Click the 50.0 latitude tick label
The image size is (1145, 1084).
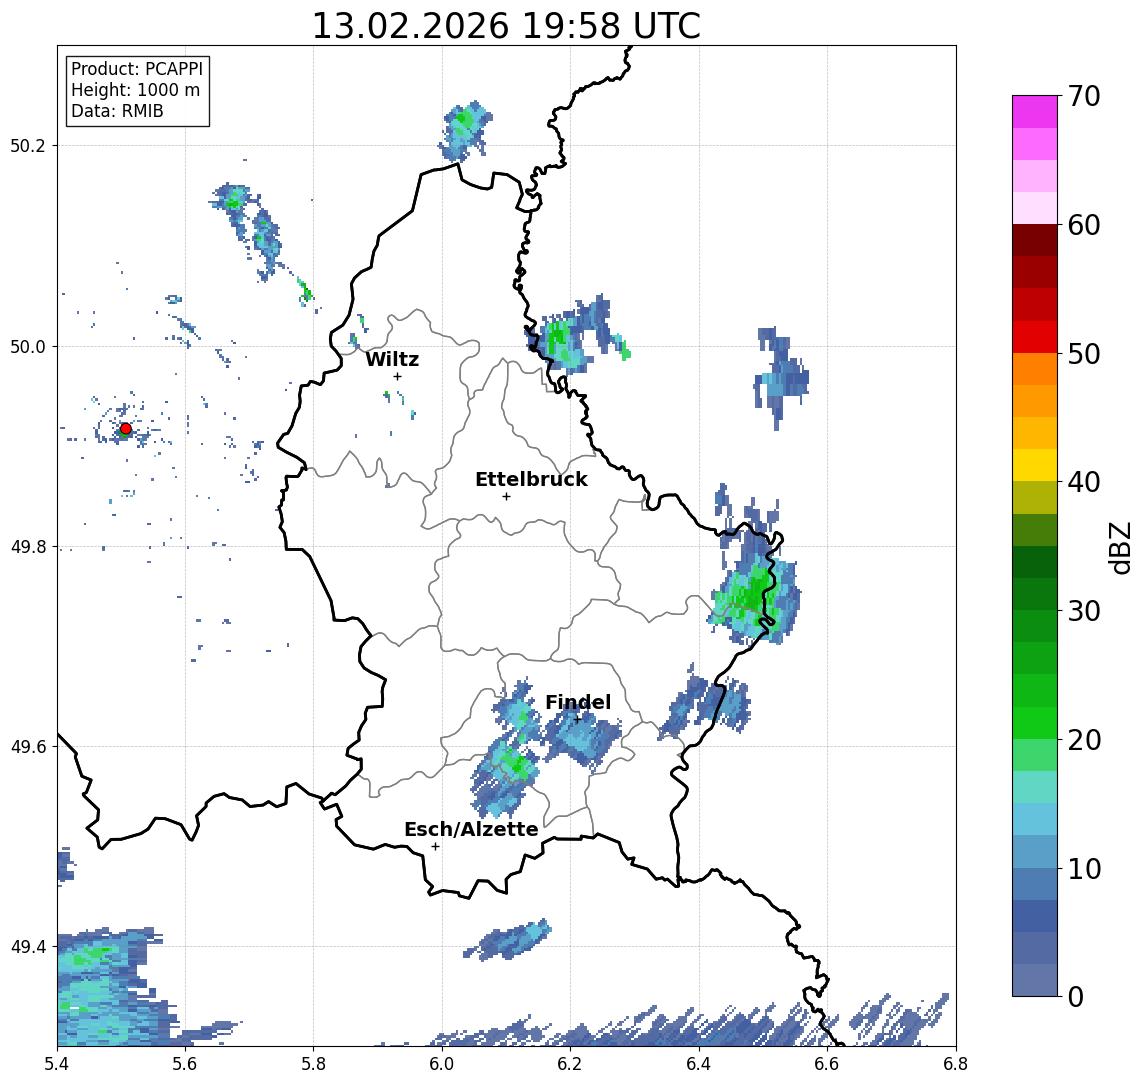click(28, 346)
